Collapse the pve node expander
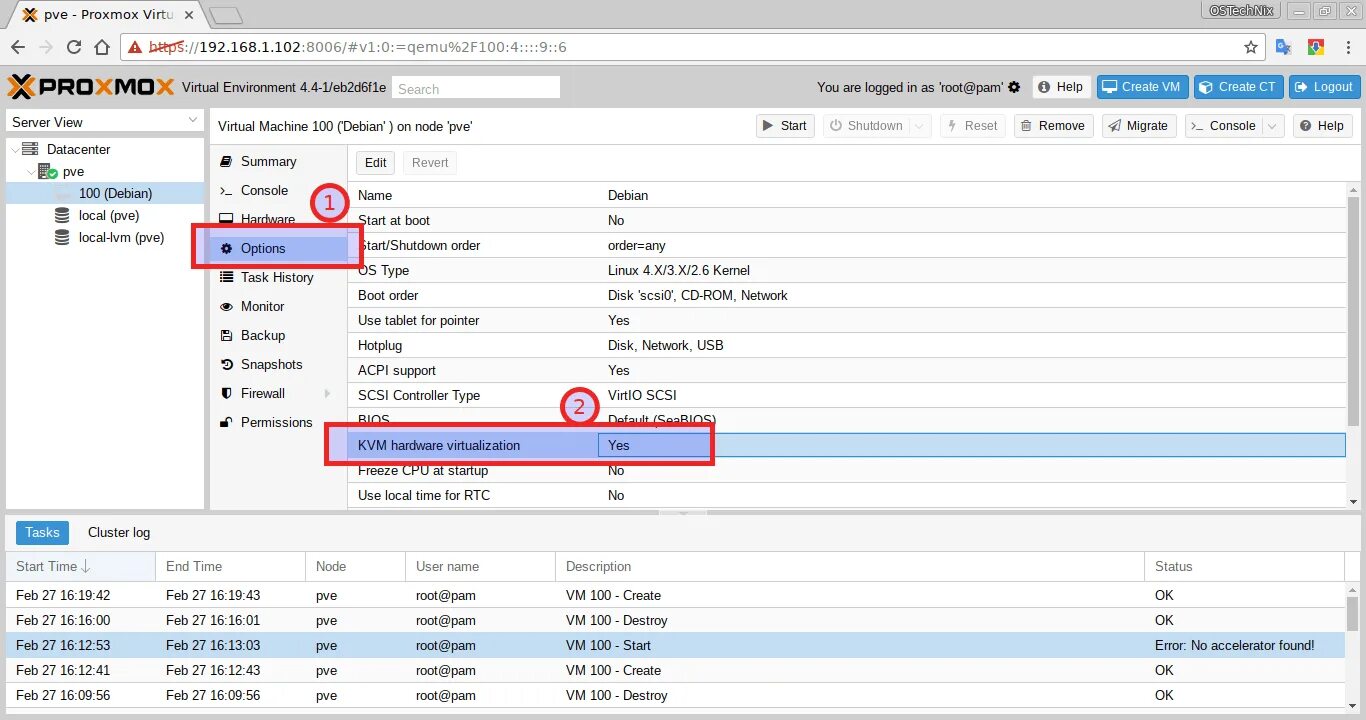The height and width of the screenshot is (720, 1366). coord(30,172)
